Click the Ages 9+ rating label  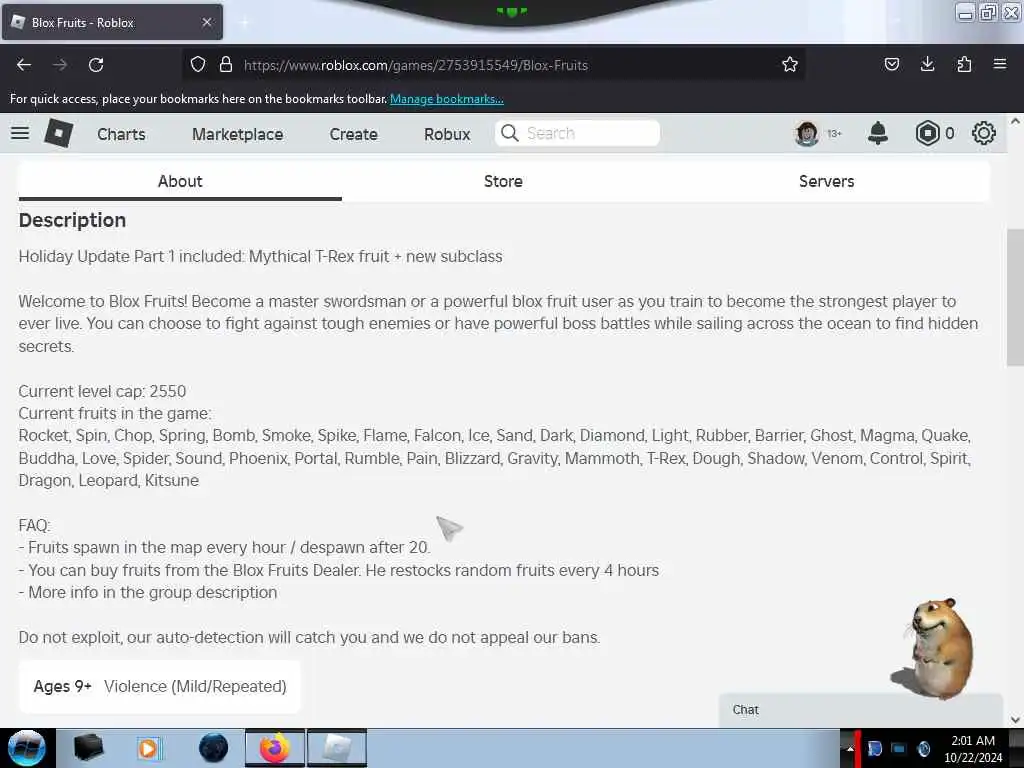63,686
